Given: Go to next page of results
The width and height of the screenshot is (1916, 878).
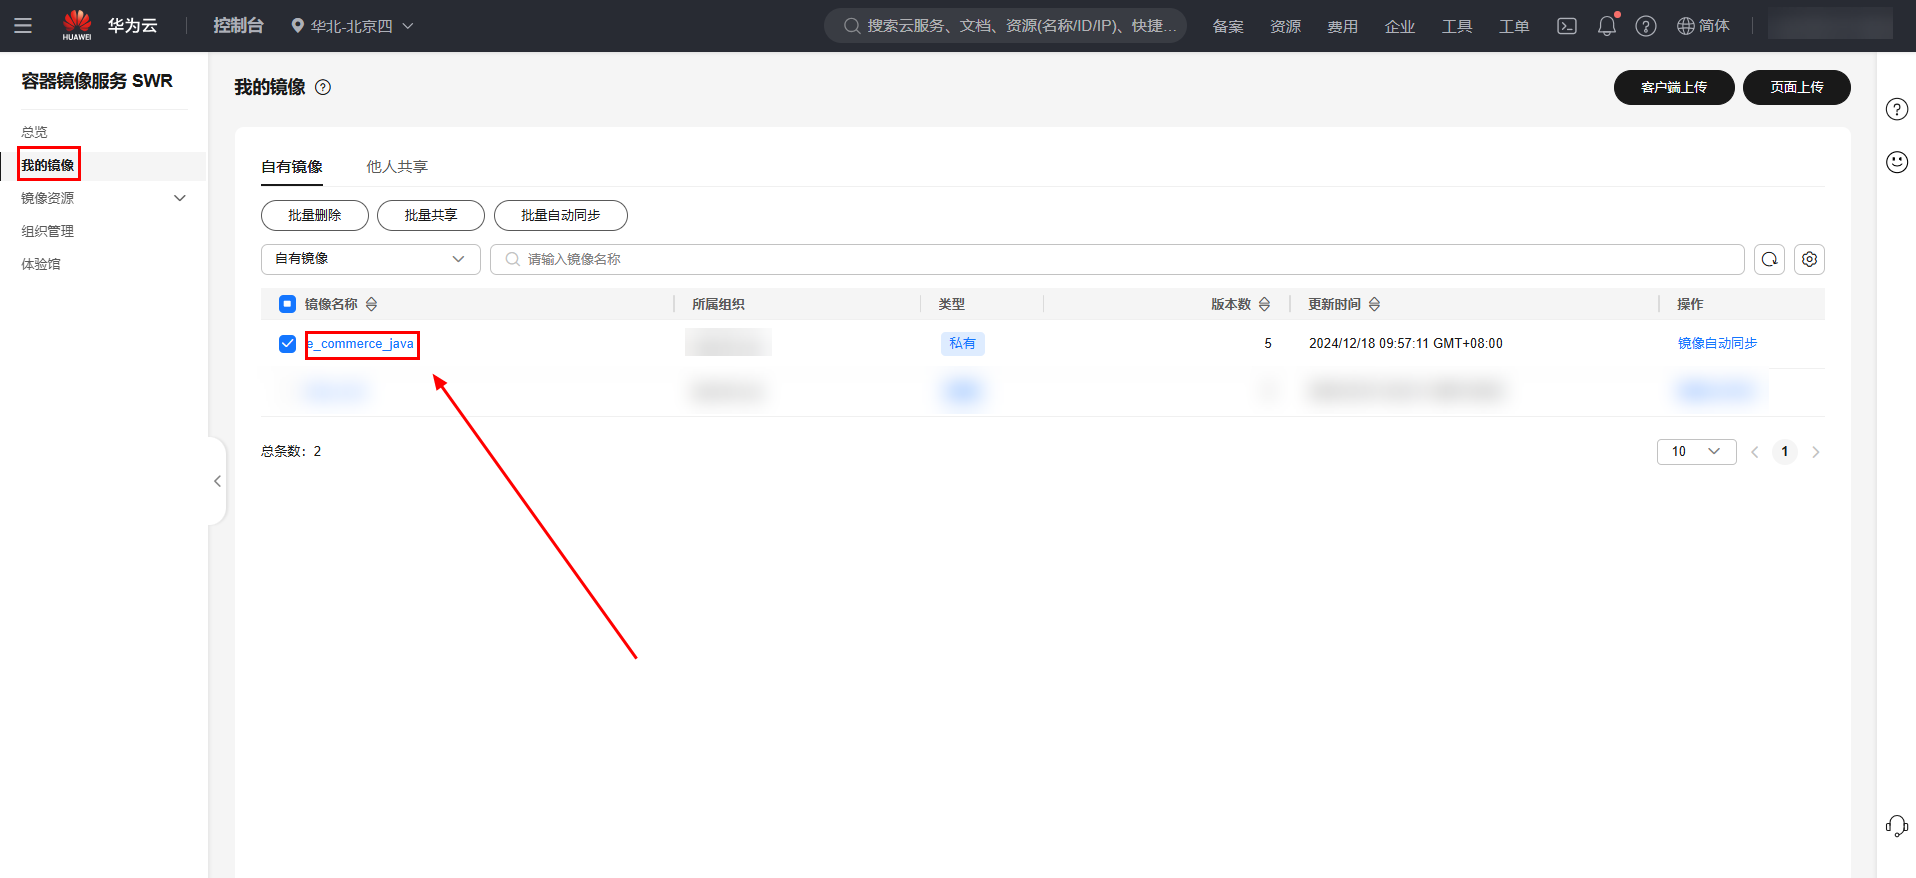Looking at the screenshot, I should tap(1816, 452).
